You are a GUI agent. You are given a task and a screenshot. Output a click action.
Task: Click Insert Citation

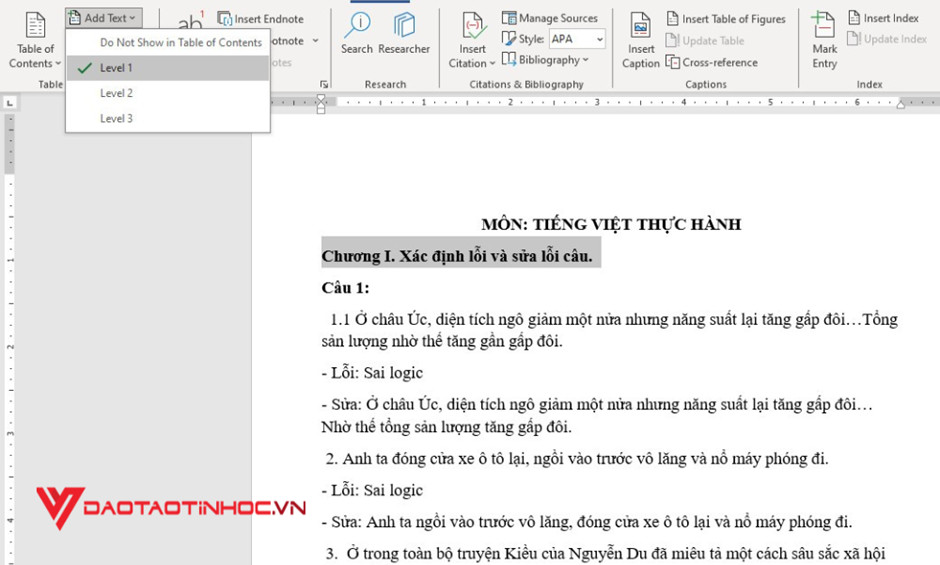point(472,41)
